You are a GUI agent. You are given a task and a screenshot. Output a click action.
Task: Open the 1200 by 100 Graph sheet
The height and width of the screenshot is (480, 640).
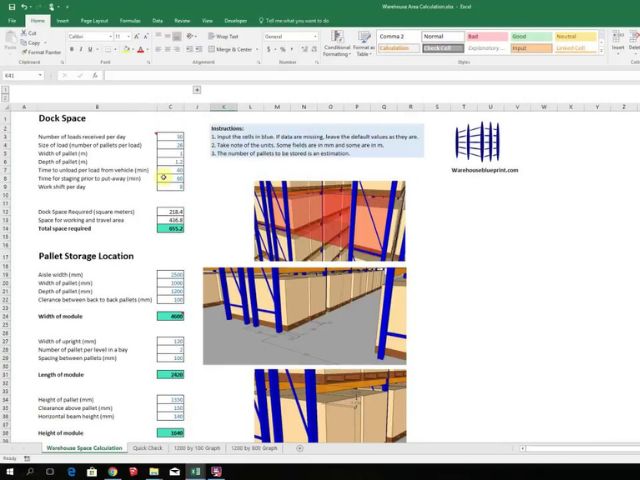pyautogui.click(x=197, y=448)
